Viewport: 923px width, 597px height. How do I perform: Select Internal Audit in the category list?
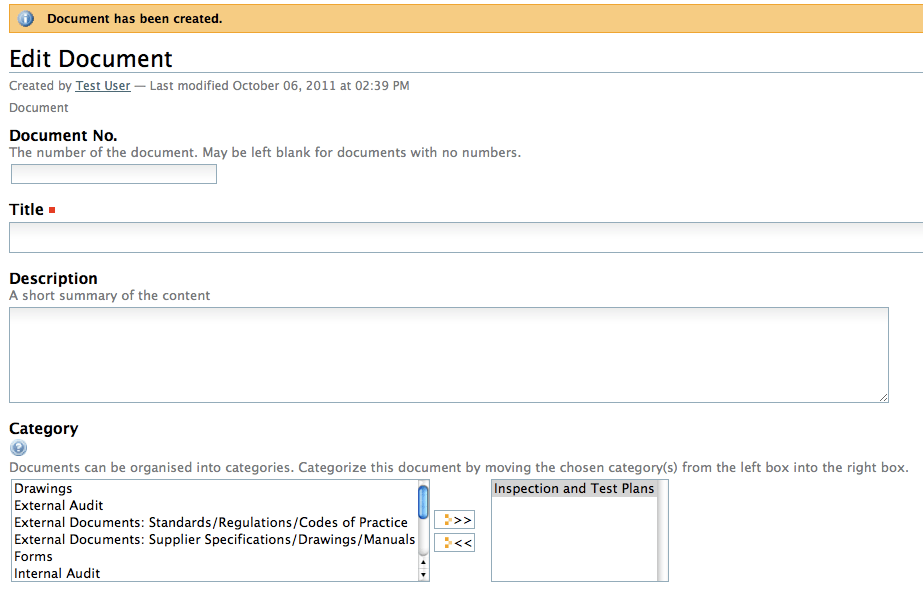pos(215,573)
